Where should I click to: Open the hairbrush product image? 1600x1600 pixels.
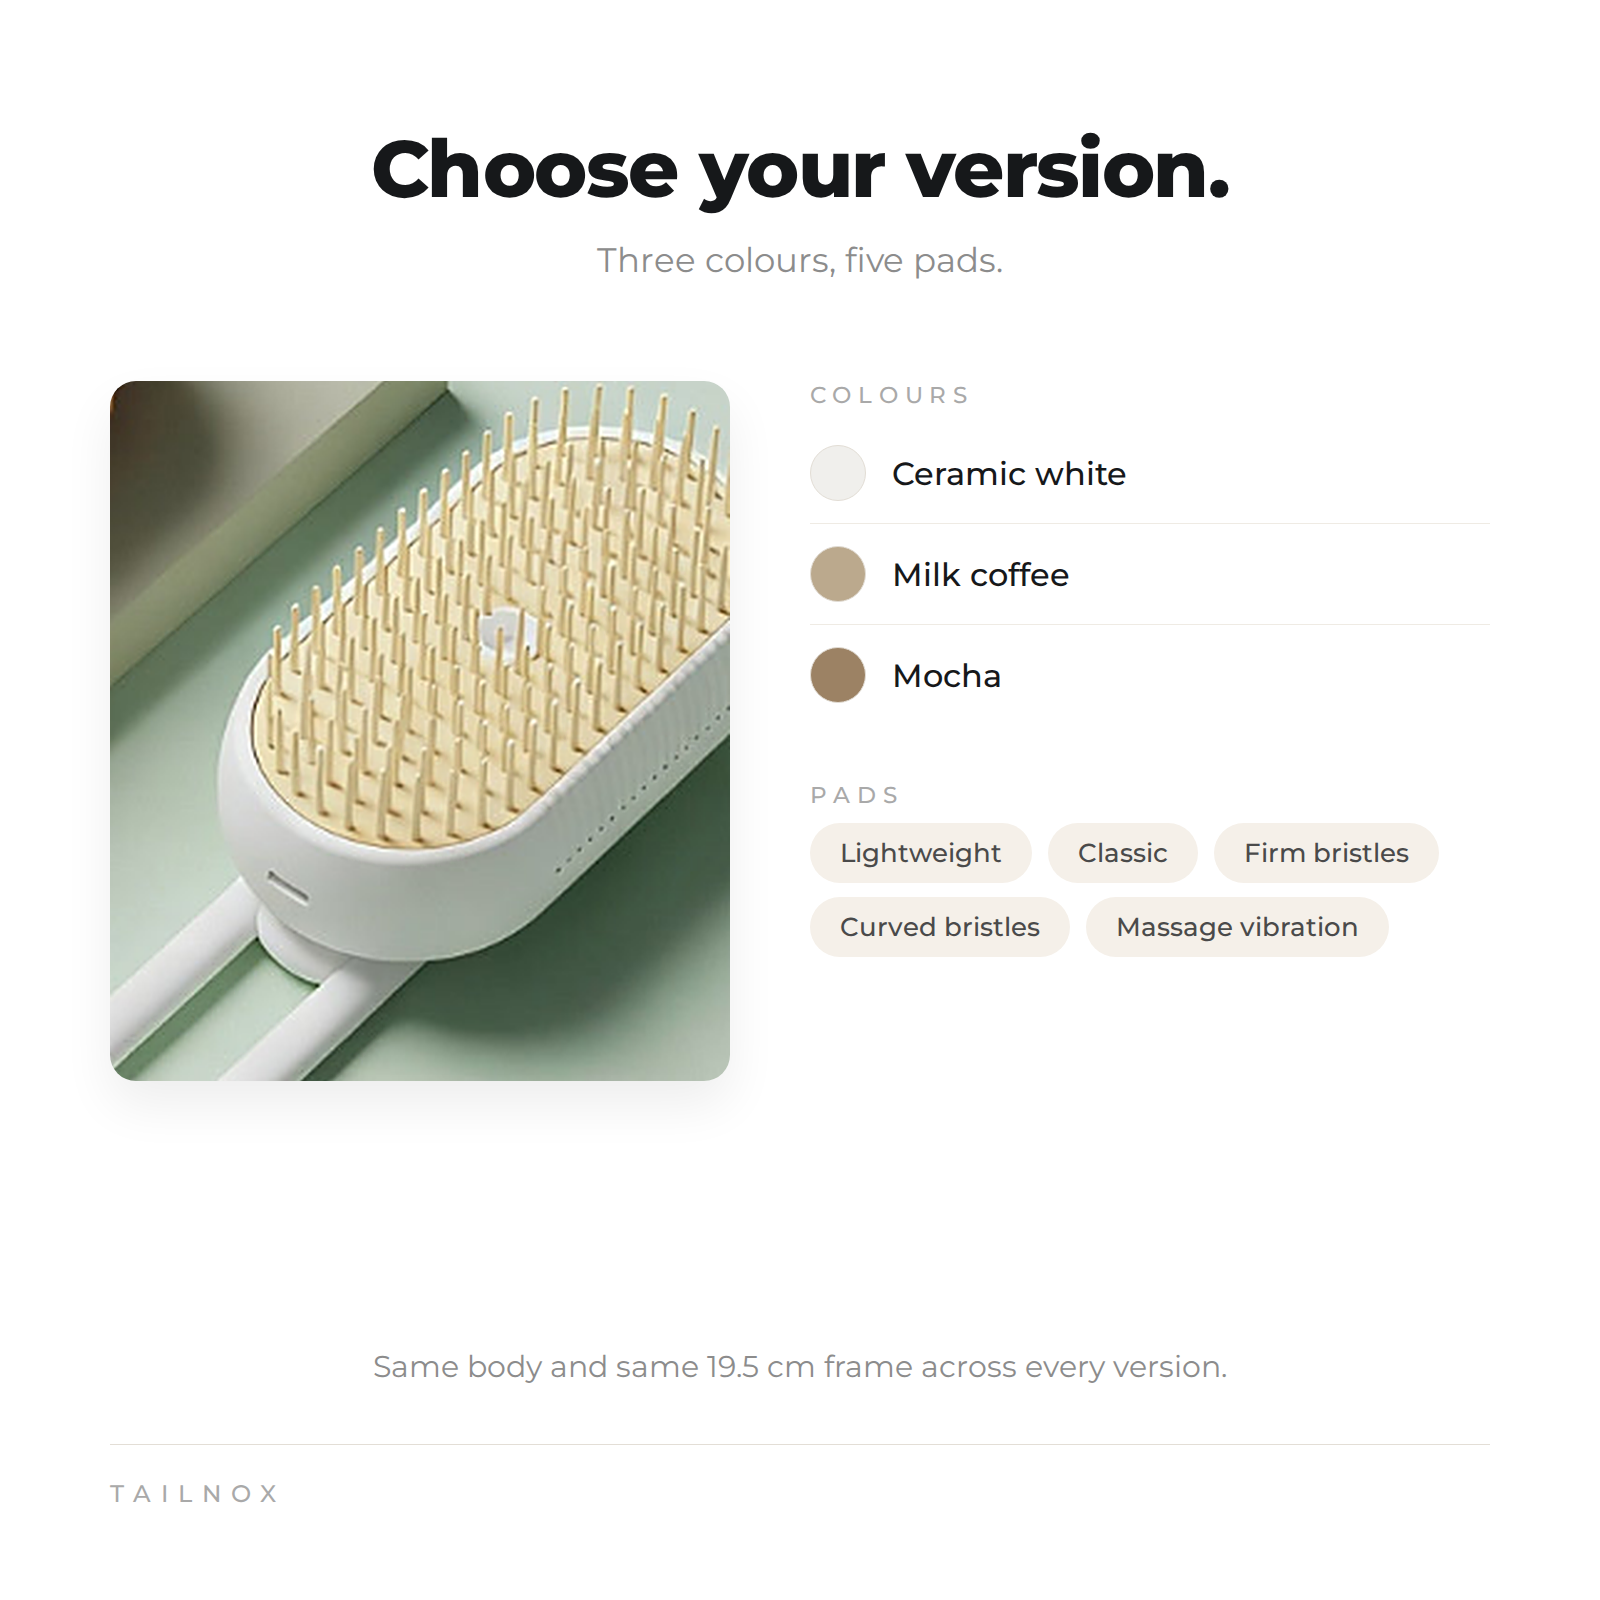[x=420, y=731]
